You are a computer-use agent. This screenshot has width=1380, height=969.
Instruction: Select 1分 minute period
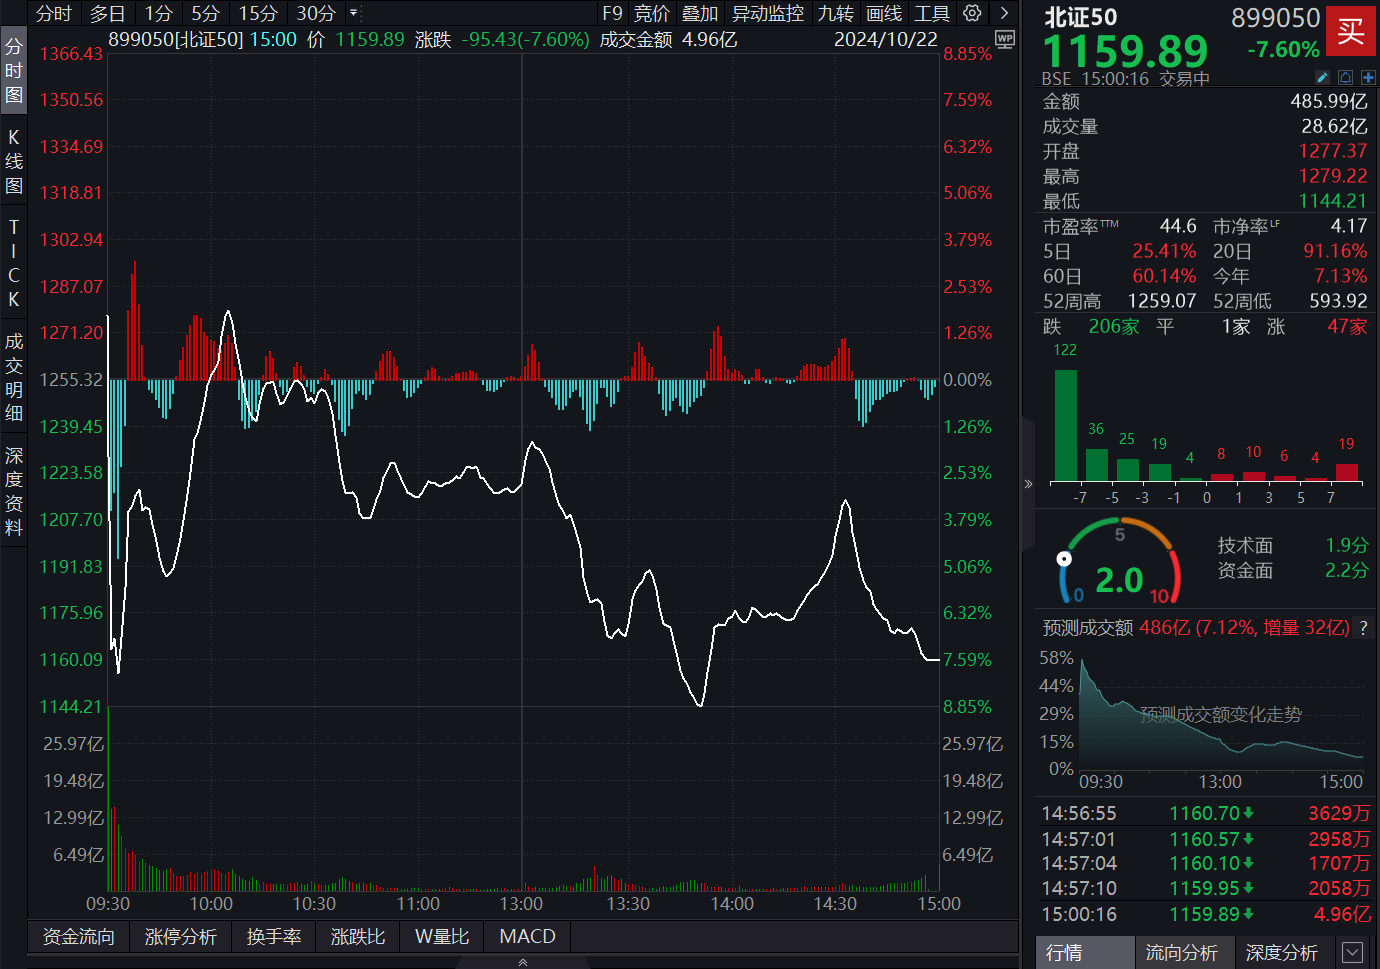coord(159,13)
